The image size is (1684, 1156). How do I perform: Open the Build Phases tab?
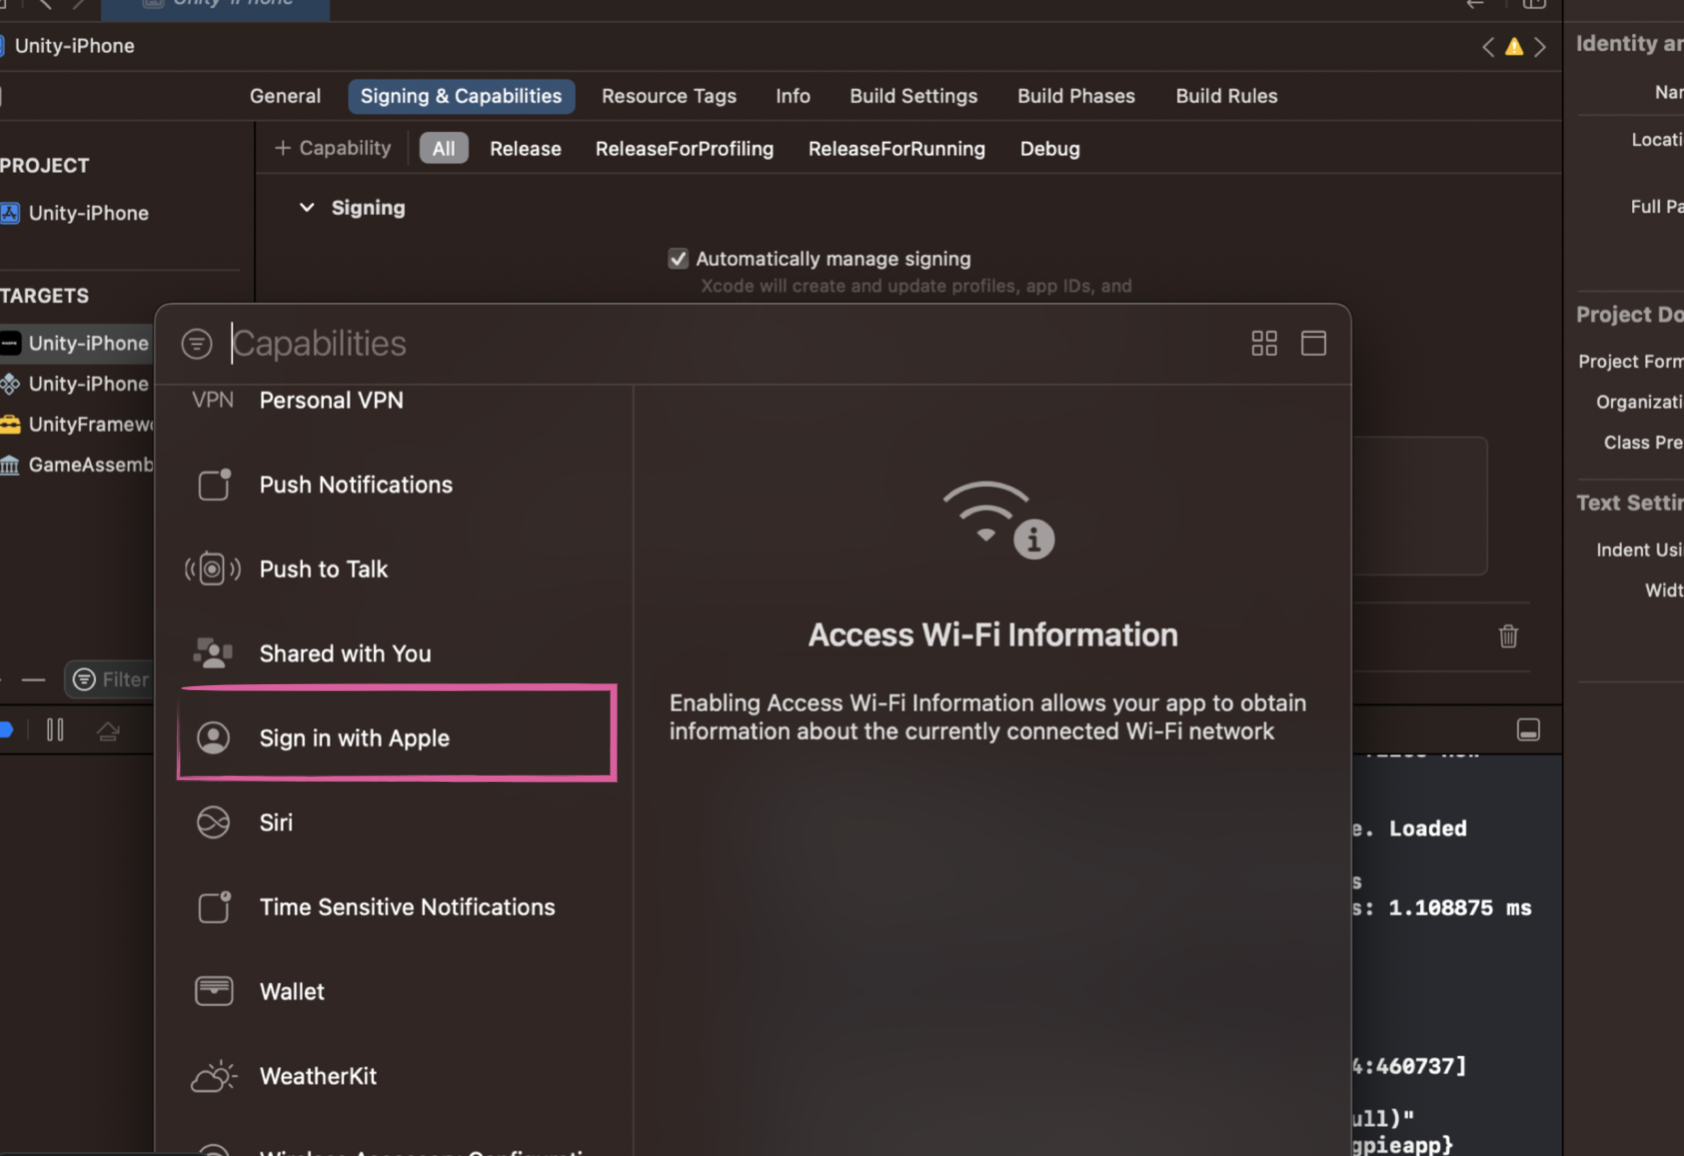tap(1076, 96)
